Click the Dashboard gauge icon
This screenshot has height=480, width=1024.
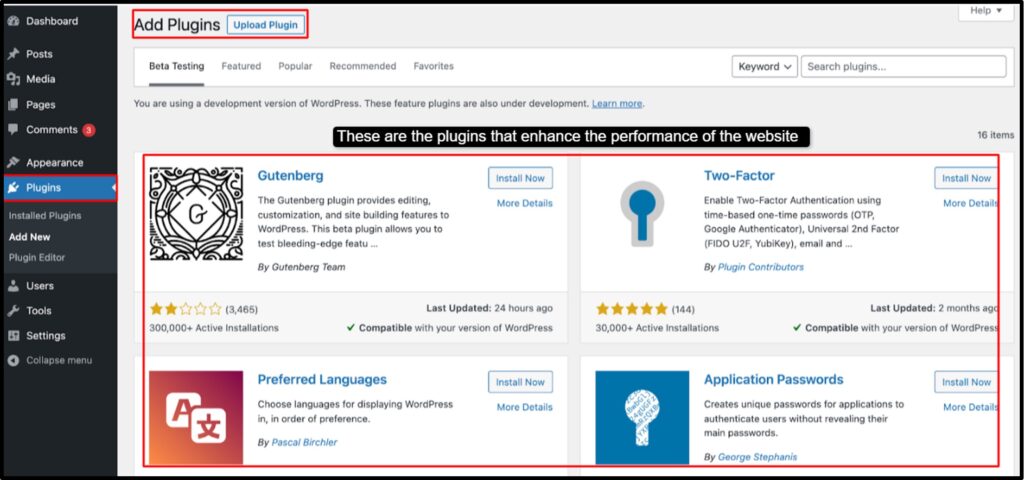tap(13, 21)
